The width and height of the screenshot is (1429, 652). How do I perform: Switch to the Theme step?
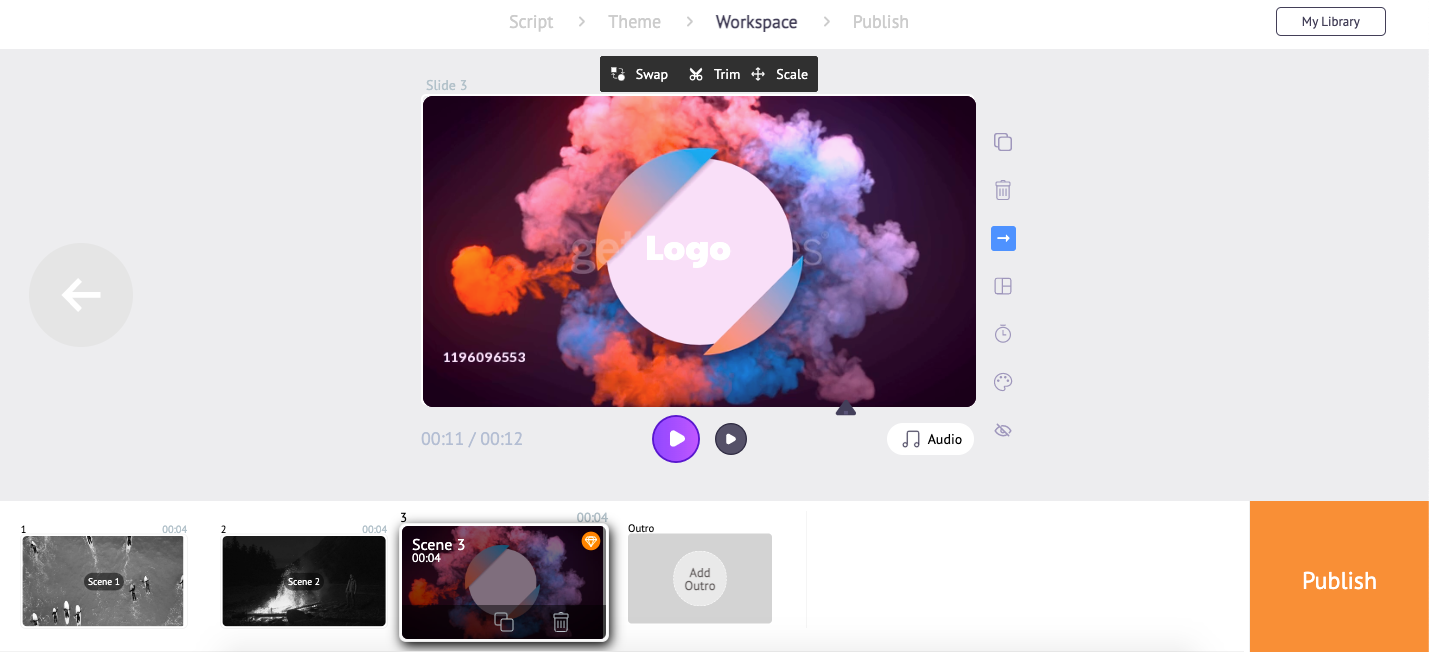pyautogui.click(x=634, y=21)
